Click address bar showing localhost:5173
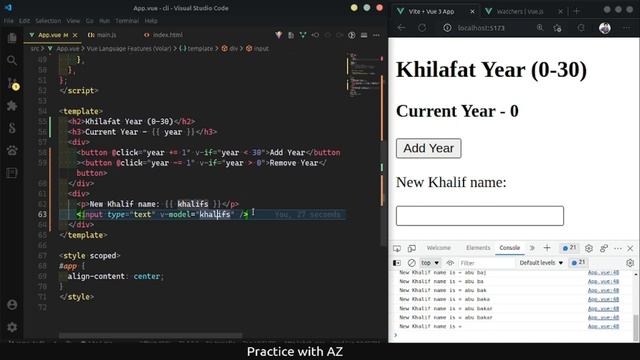This screenshot has width=640, height=360. point(481,28)
